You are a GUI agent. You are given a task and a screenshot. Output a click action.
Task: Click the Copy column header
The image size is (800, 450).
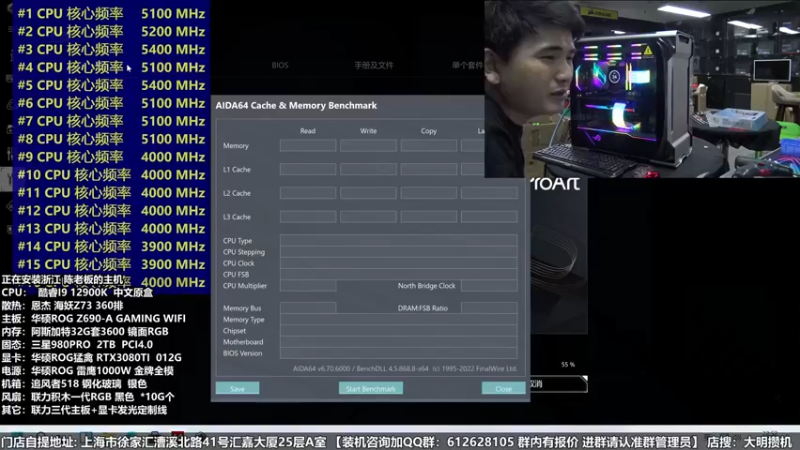click(x=429, y=131)
